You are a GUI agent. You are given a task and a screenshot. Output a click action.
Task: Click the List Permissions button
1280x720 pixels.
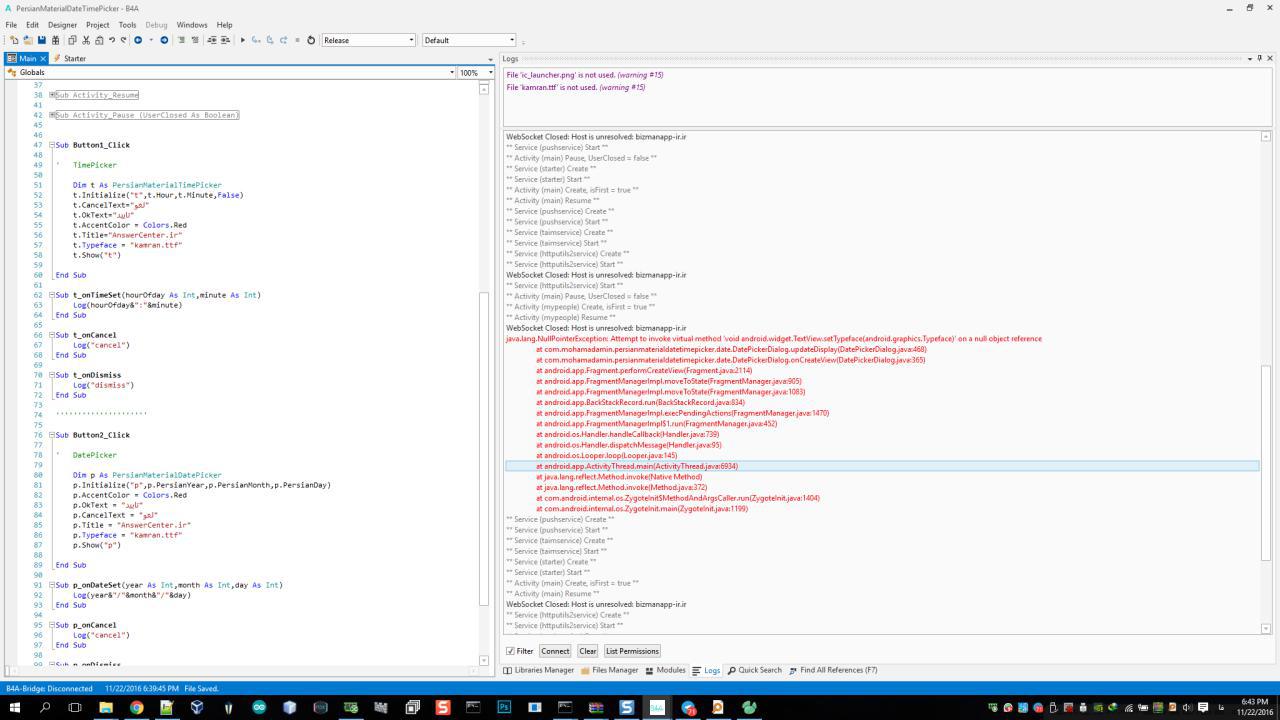click(632, 651)
